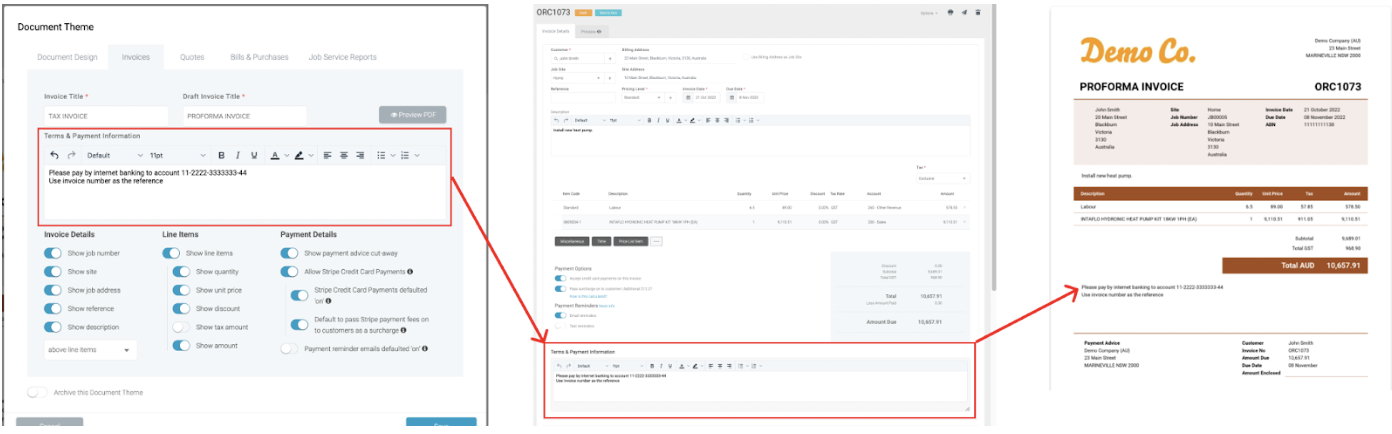Image resolution: width=1392 pixels, height=434 pixels.
Task: Toggle Show job address switch
Action: [x=53, y=290]
